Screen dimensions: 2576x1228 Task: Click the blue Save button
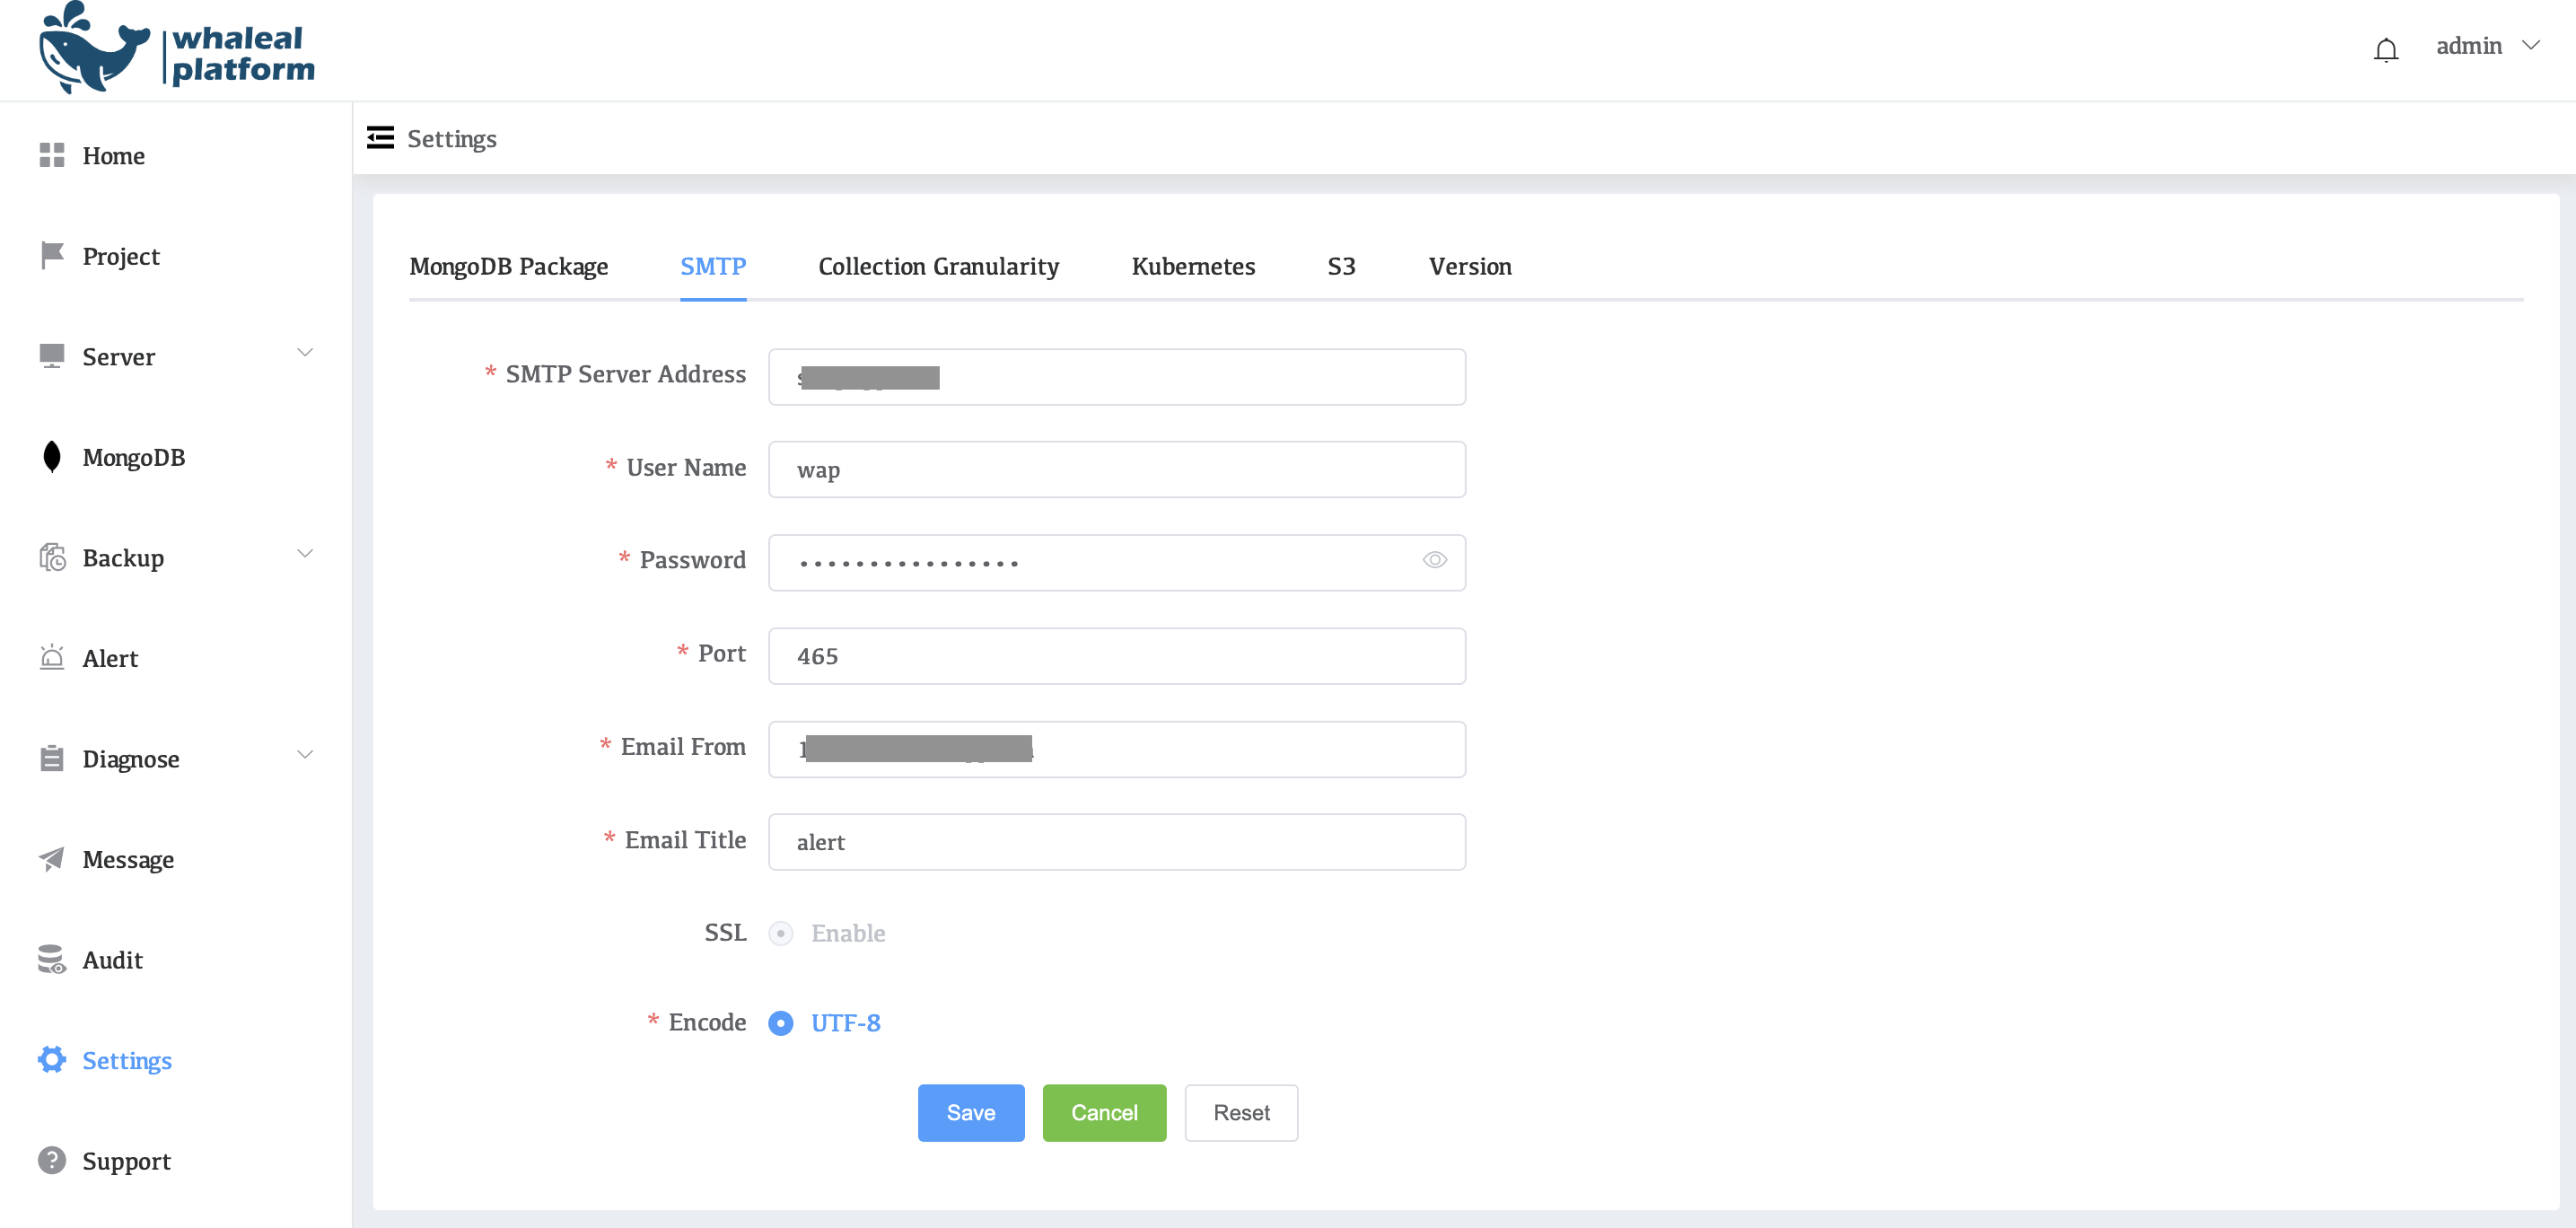point(970,1113)
